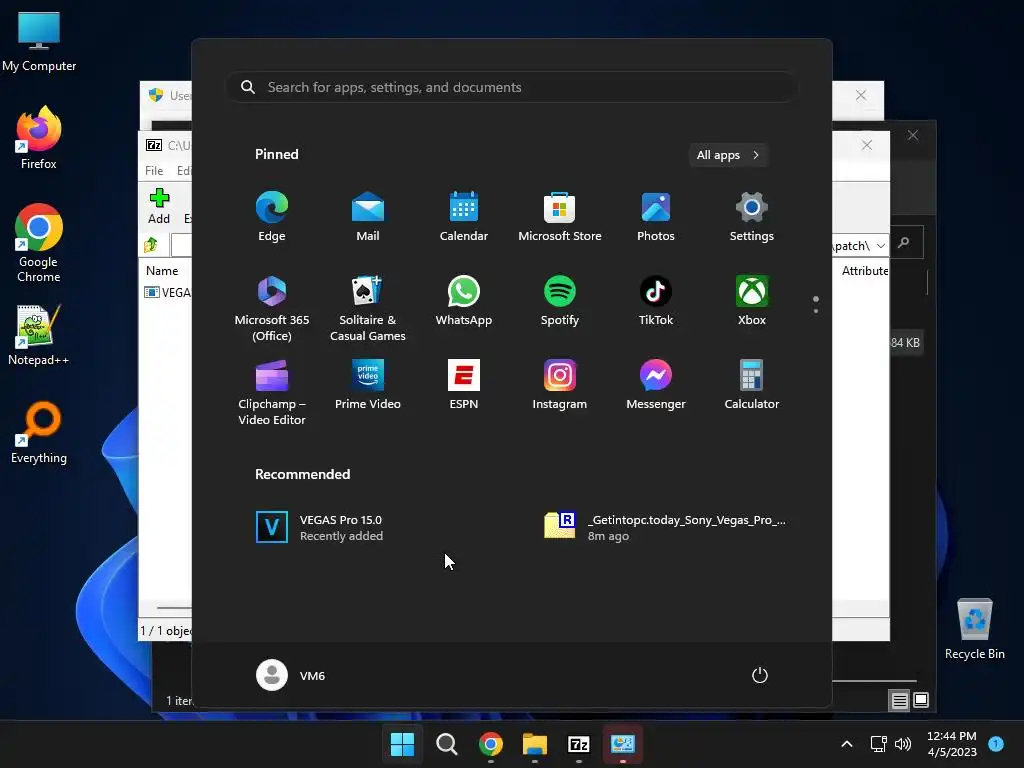Switch Explorer to details view
The image size is (1024, 768).
[899, 701]
